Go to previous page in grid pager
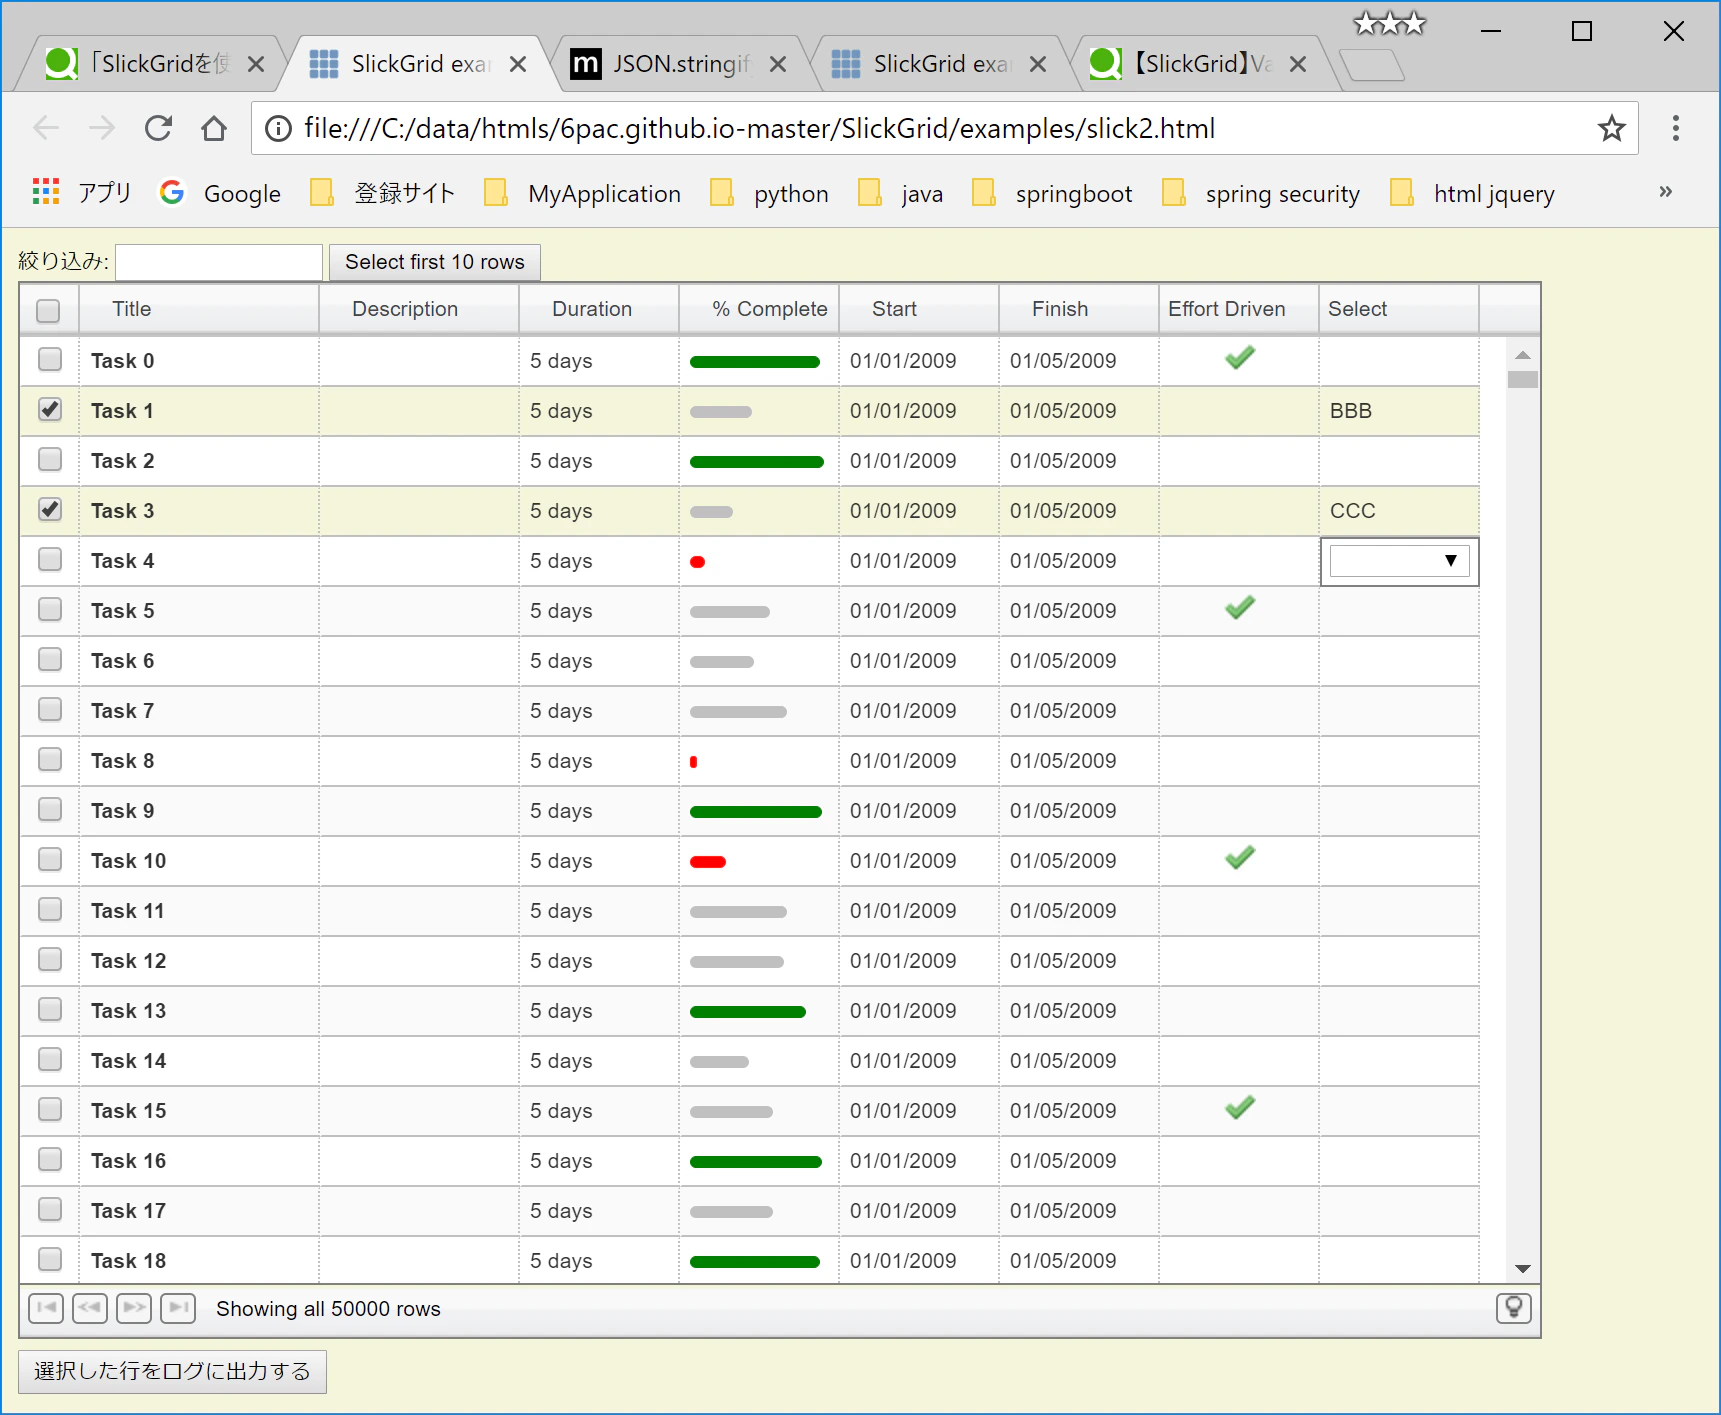The image size is (1721, 1415). [90, 1308]
